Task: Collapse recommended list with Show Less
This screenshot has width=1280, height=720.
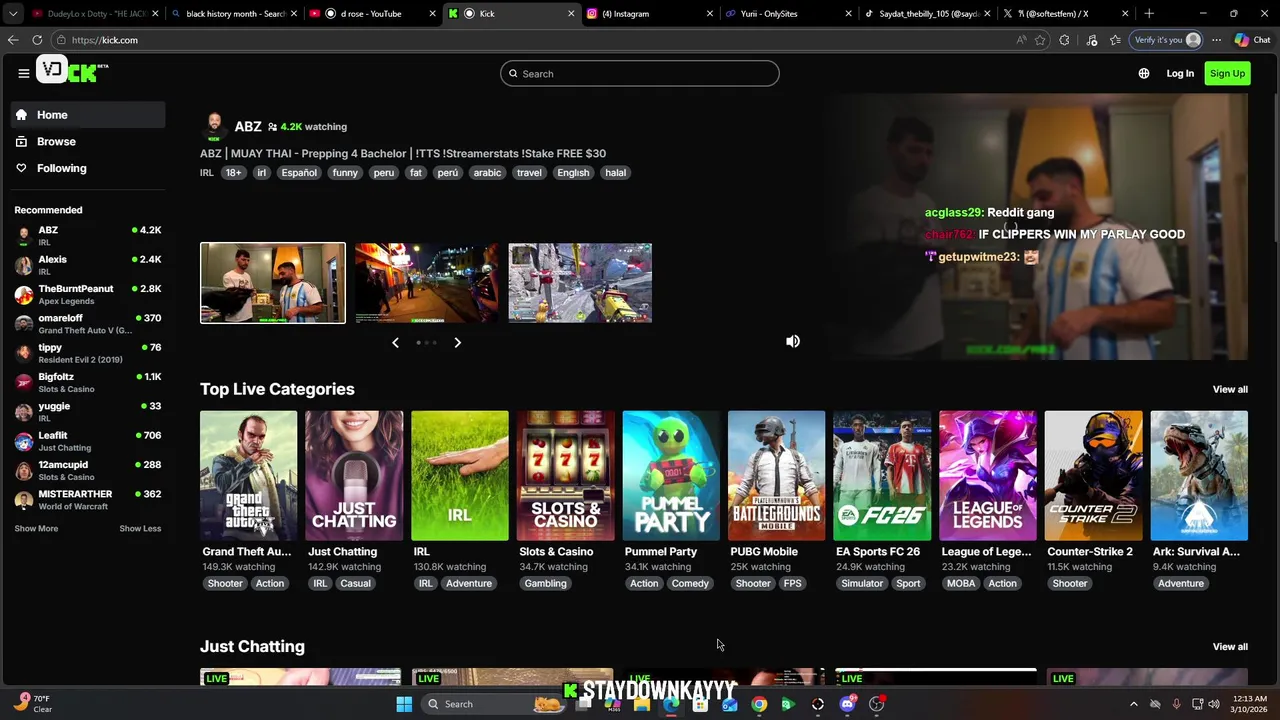Action: point(140,528)
